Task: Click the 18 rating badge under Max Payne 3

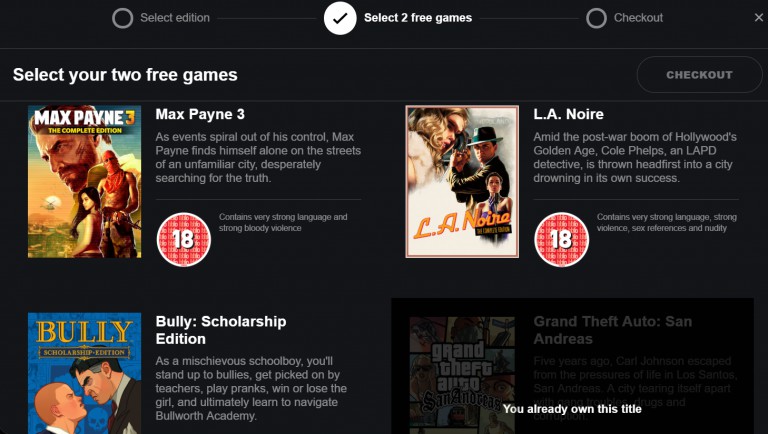Action: (184, 240)
